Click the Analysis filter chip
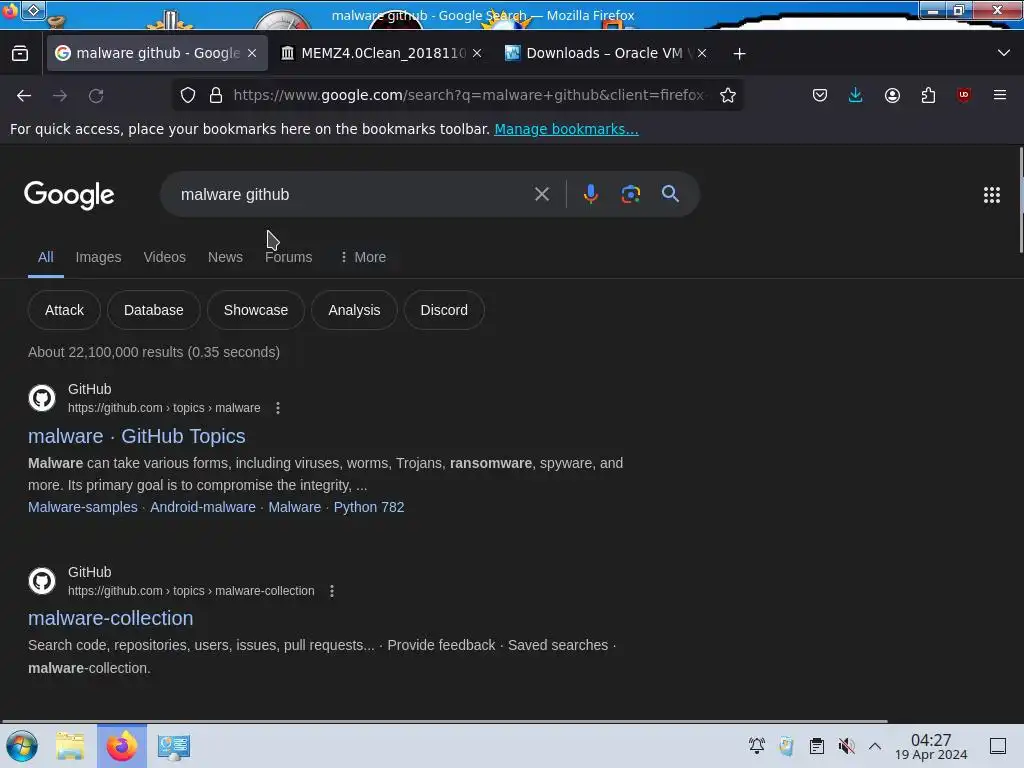 point(354,310)
